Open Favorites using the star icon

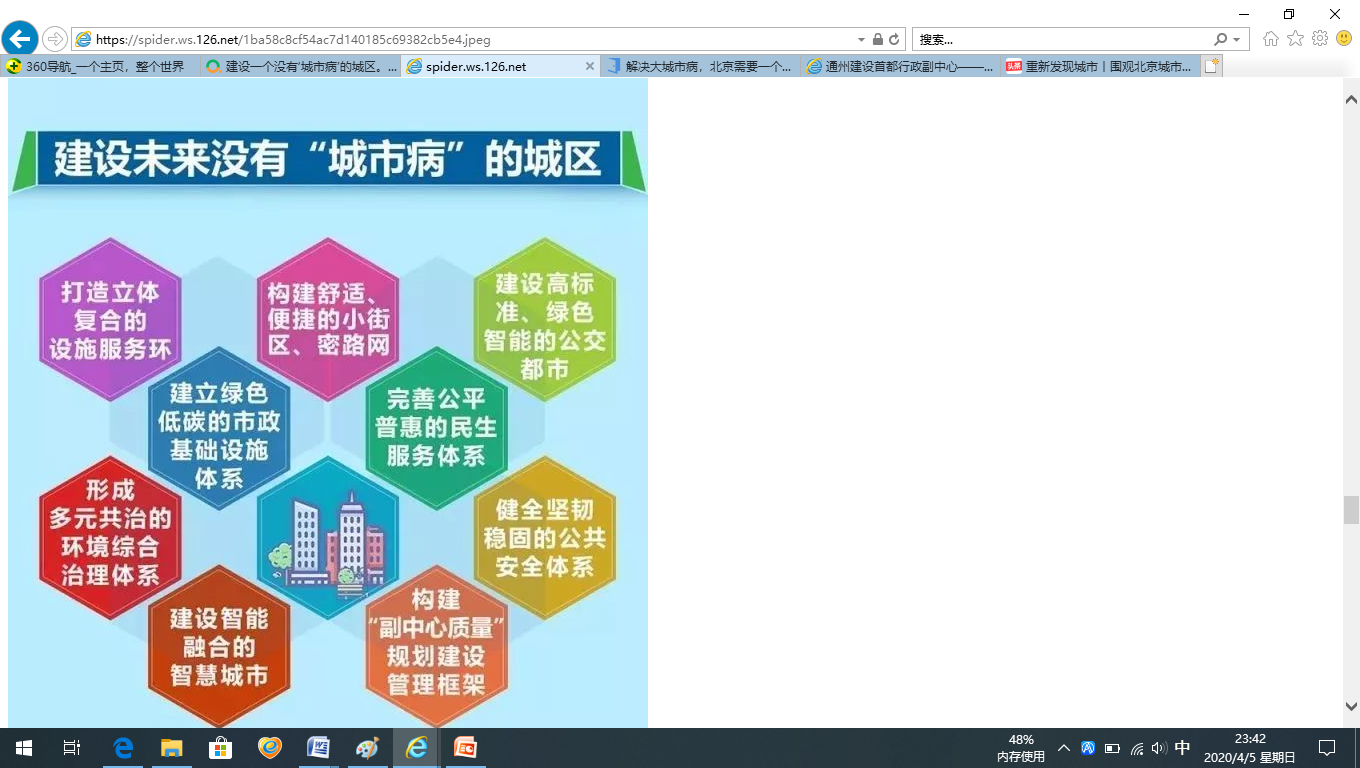coord(1295,39)
